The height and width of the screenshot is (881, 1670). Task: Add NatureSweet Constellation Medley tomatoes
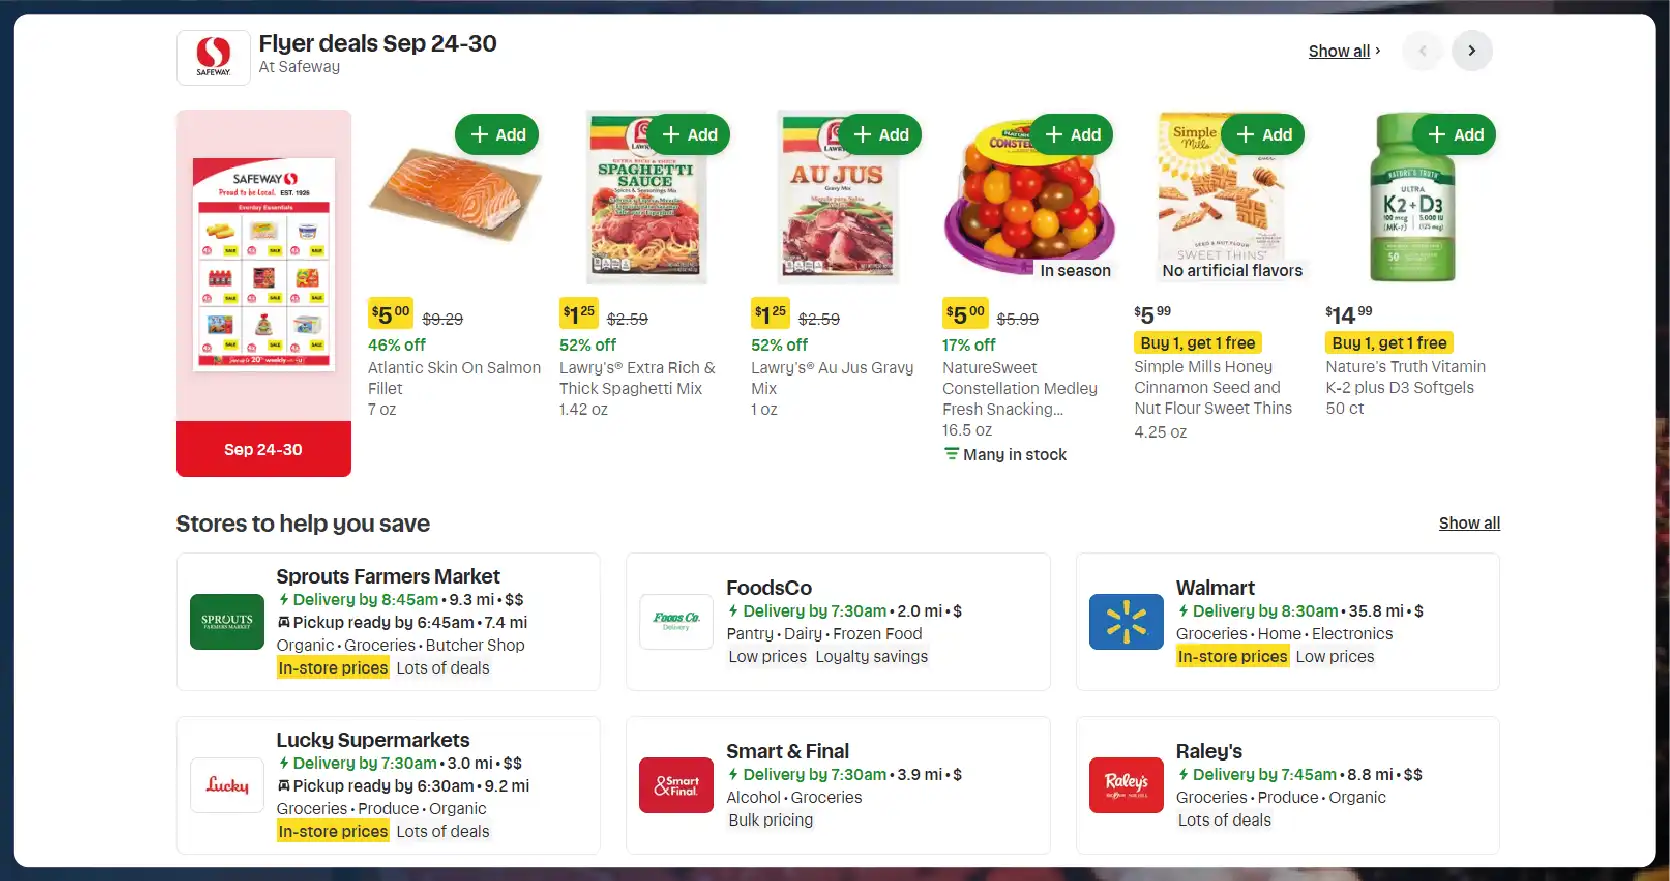point(1072,135)
